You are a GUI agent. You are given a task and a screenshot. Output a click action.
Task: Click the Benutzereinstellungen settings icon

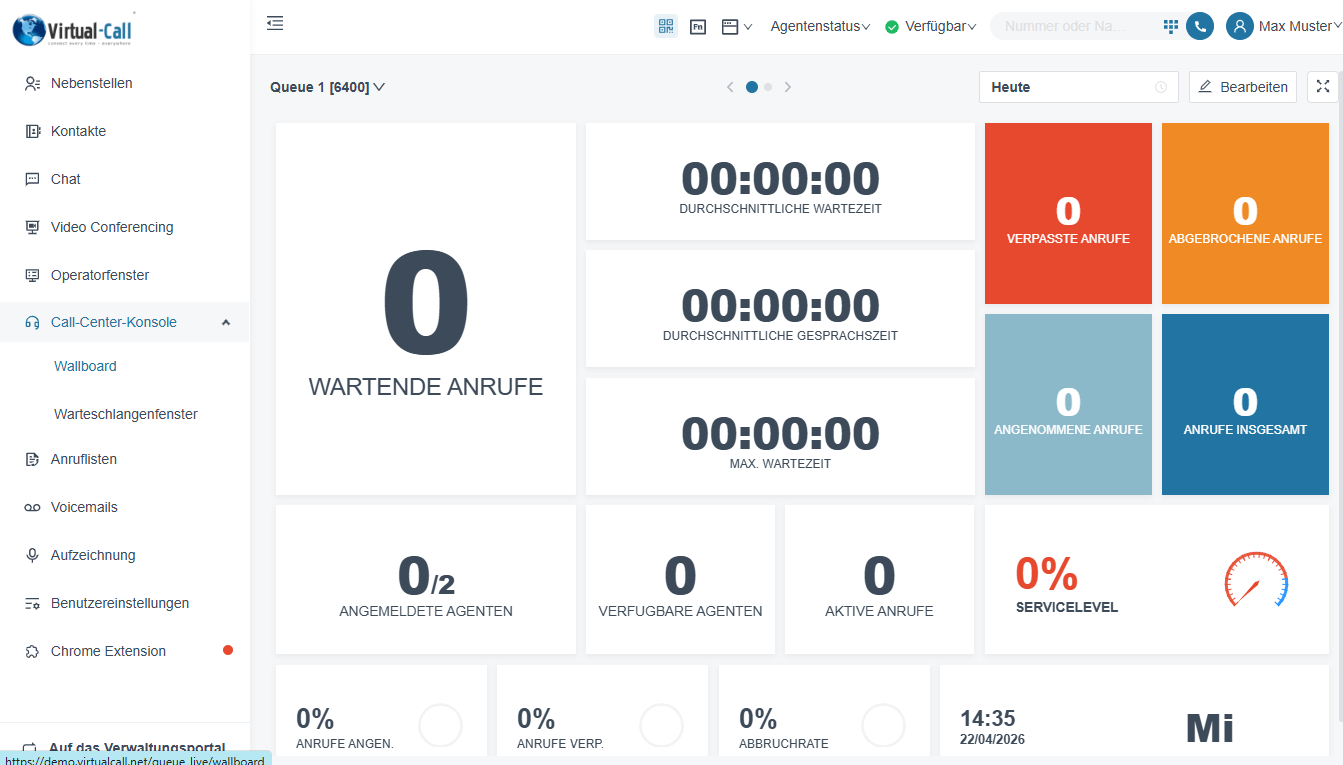32,604
